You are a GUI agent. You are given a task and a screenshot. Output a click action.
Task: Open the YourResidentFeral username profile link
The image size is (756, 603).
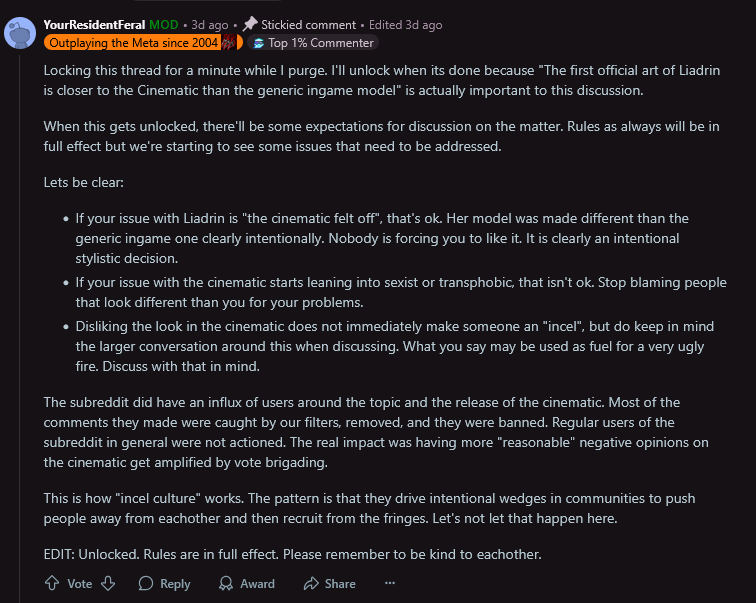pyautogui.click(x=94, y=25)
